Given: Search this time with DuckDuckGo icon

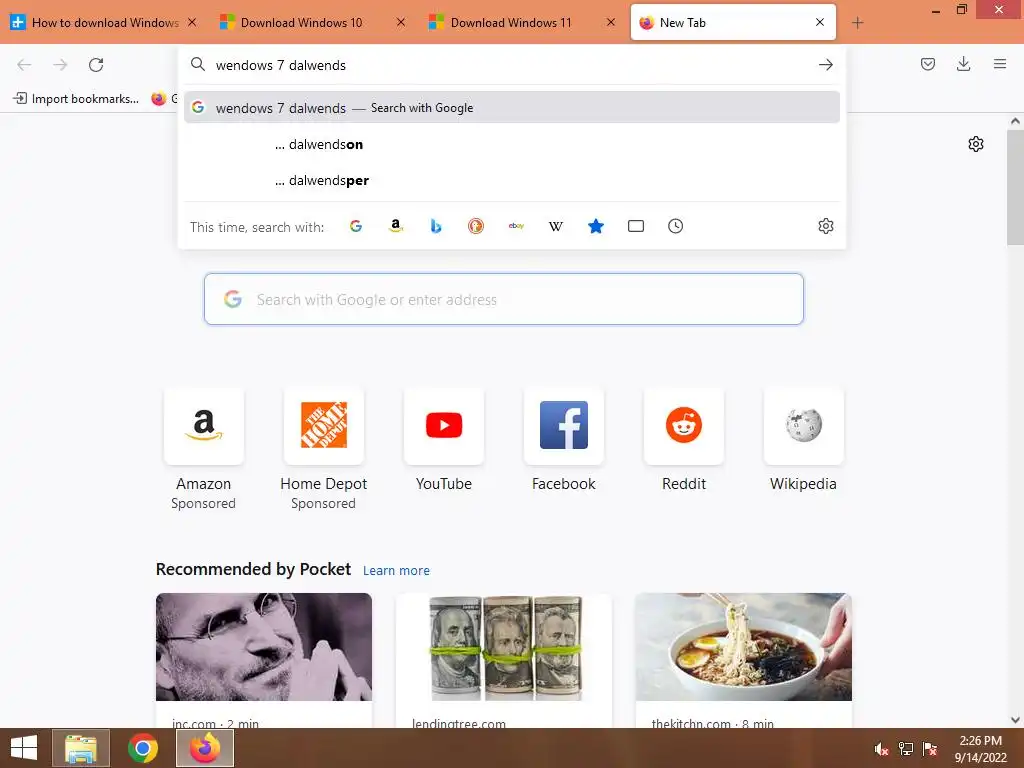Looking at the screenshot, I should pos(475,226).
